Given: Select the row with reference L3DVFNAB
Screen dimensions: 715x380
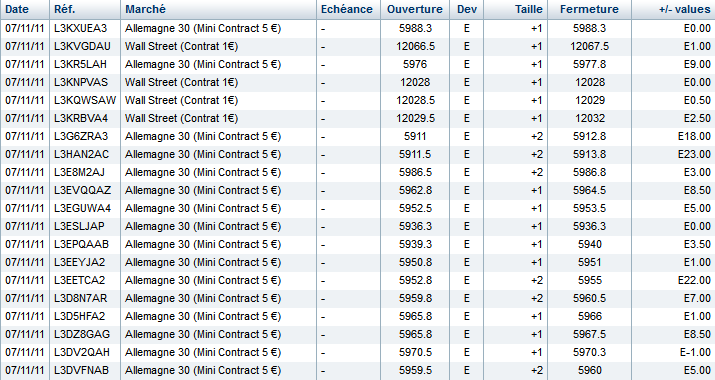Looking at the screenshot, I should pos(358,370).
